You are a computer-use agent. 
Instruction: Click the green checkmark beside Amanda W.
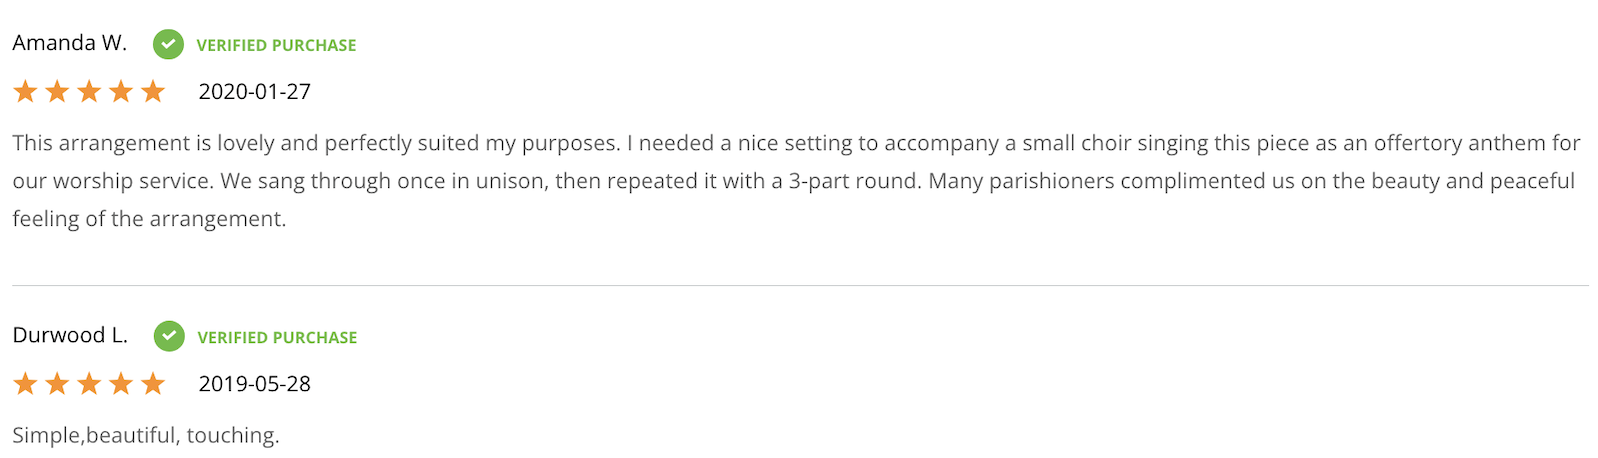[x=168, y=44]
